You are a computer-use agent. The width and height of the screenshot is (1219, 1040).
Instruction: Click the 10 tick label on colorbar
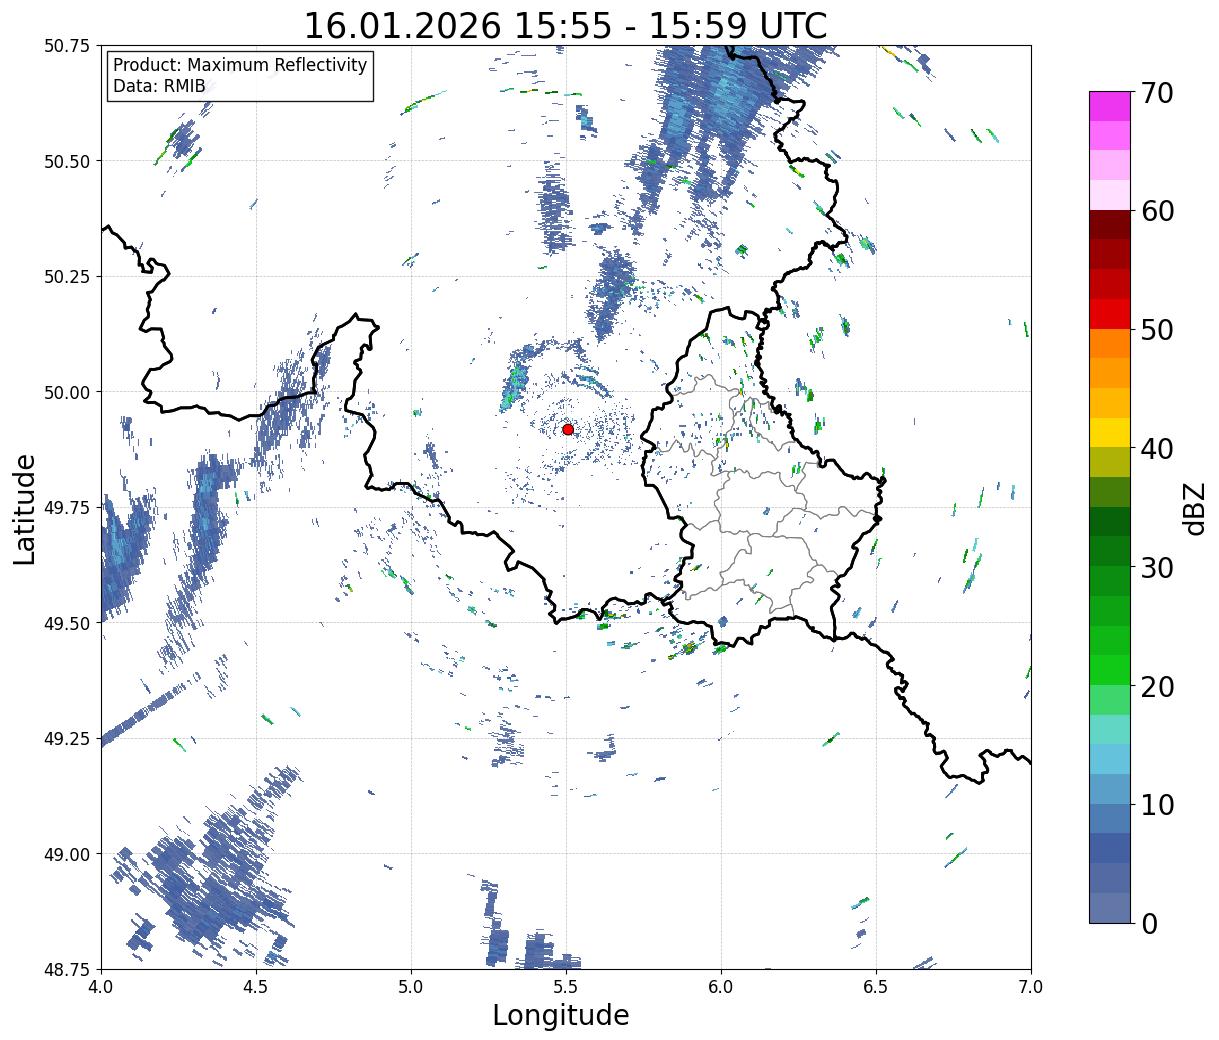pyautogui.click(x=1157, y=804)
